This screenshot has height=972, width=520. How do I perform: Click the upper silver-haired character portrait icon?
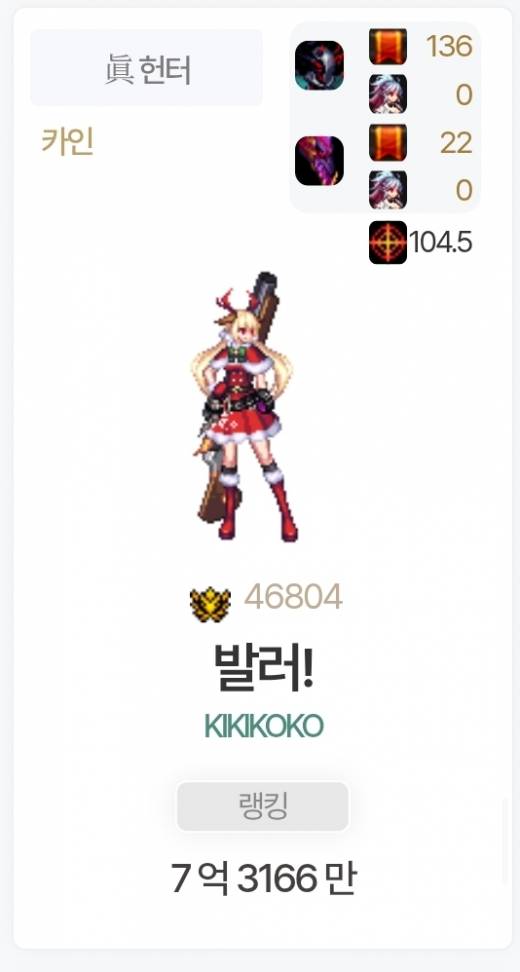point(388,94)
